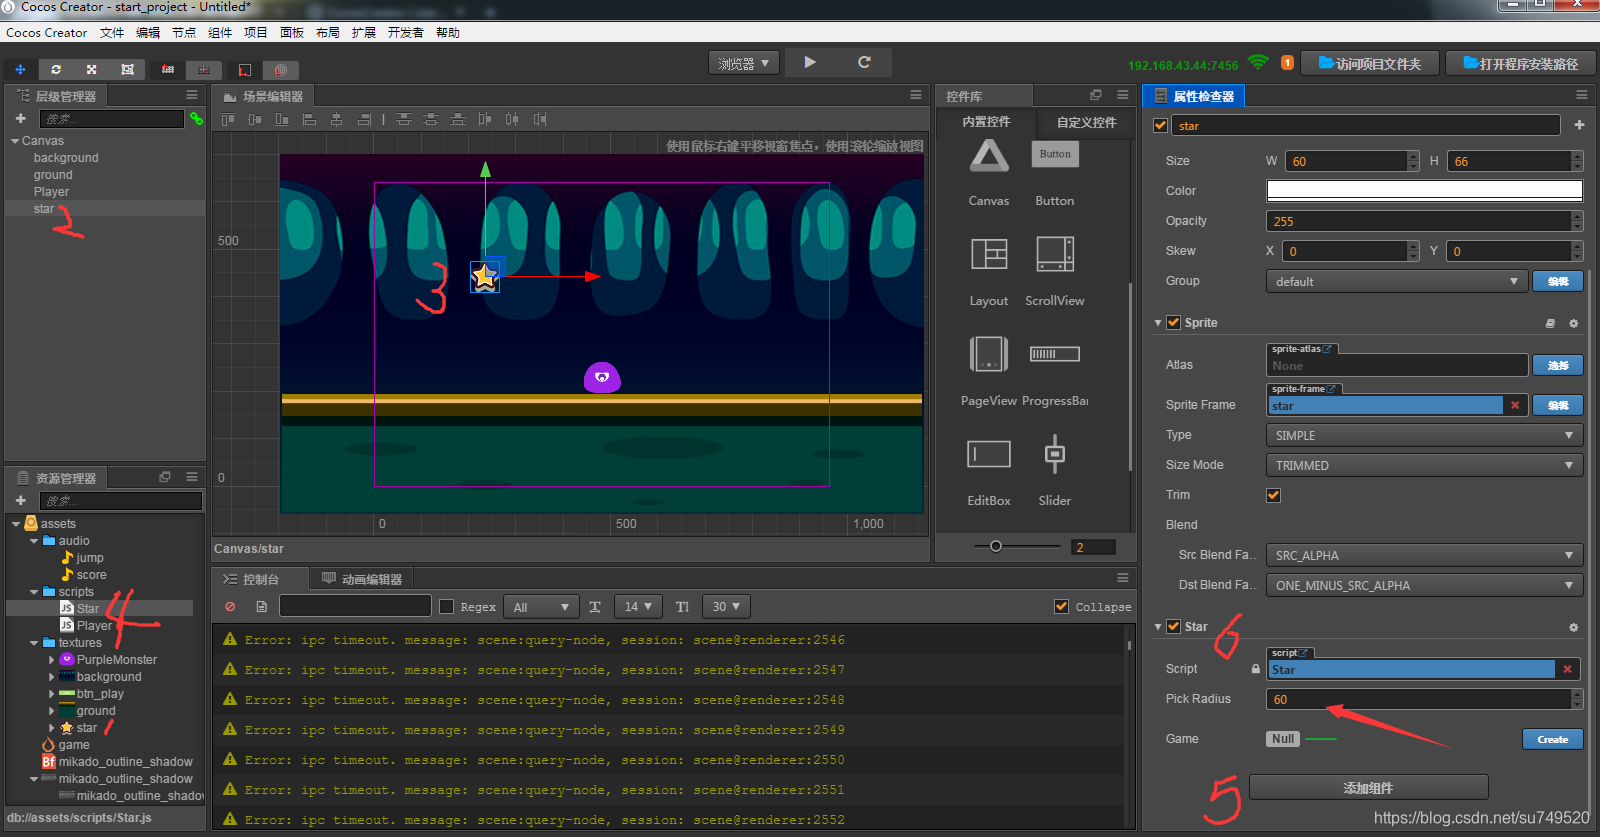Click the green wifi connection icon
The image size is (1600, 837).
pyautogui.click(x=1258, y=62)
